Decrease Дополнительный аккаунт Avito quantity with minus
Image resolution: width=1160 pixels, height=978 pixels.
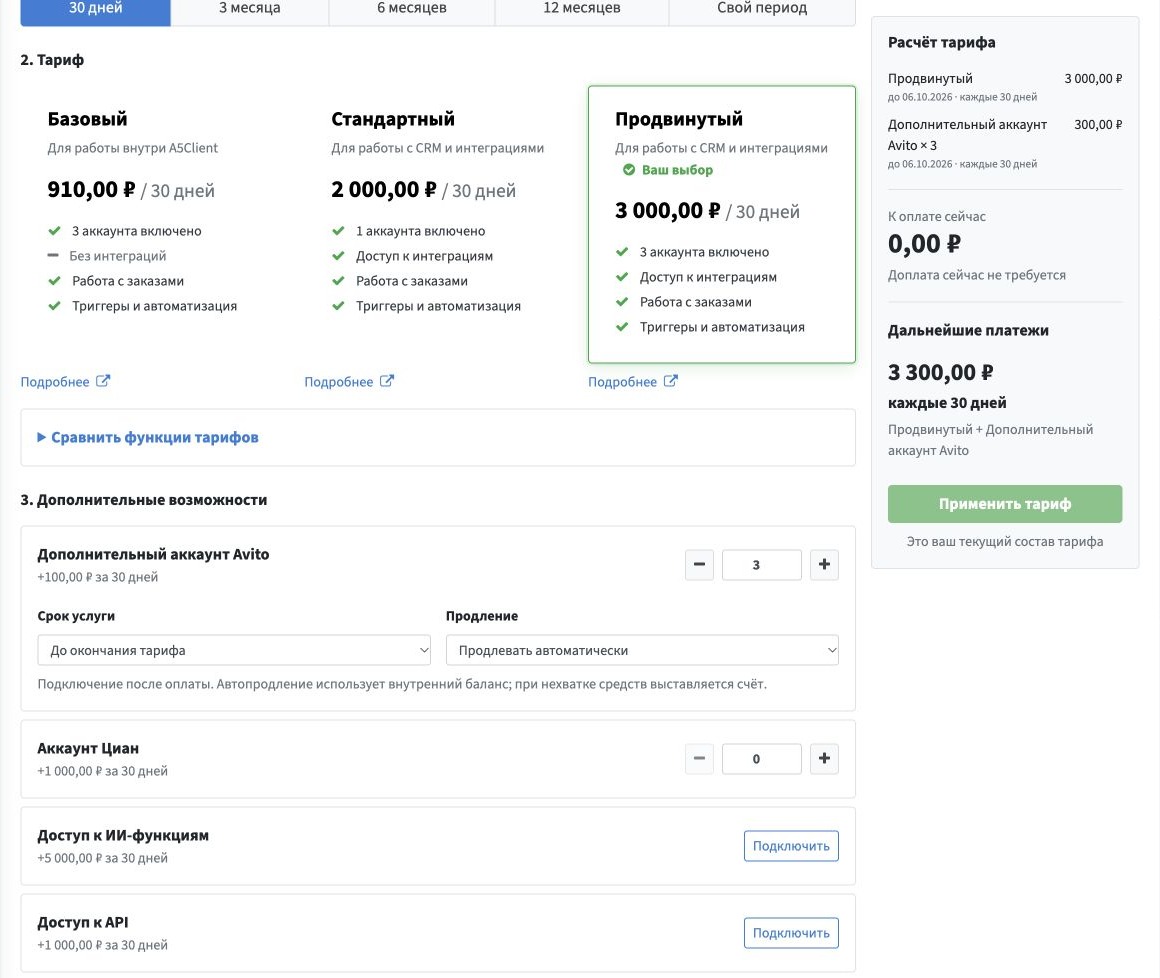coord(699,564)
